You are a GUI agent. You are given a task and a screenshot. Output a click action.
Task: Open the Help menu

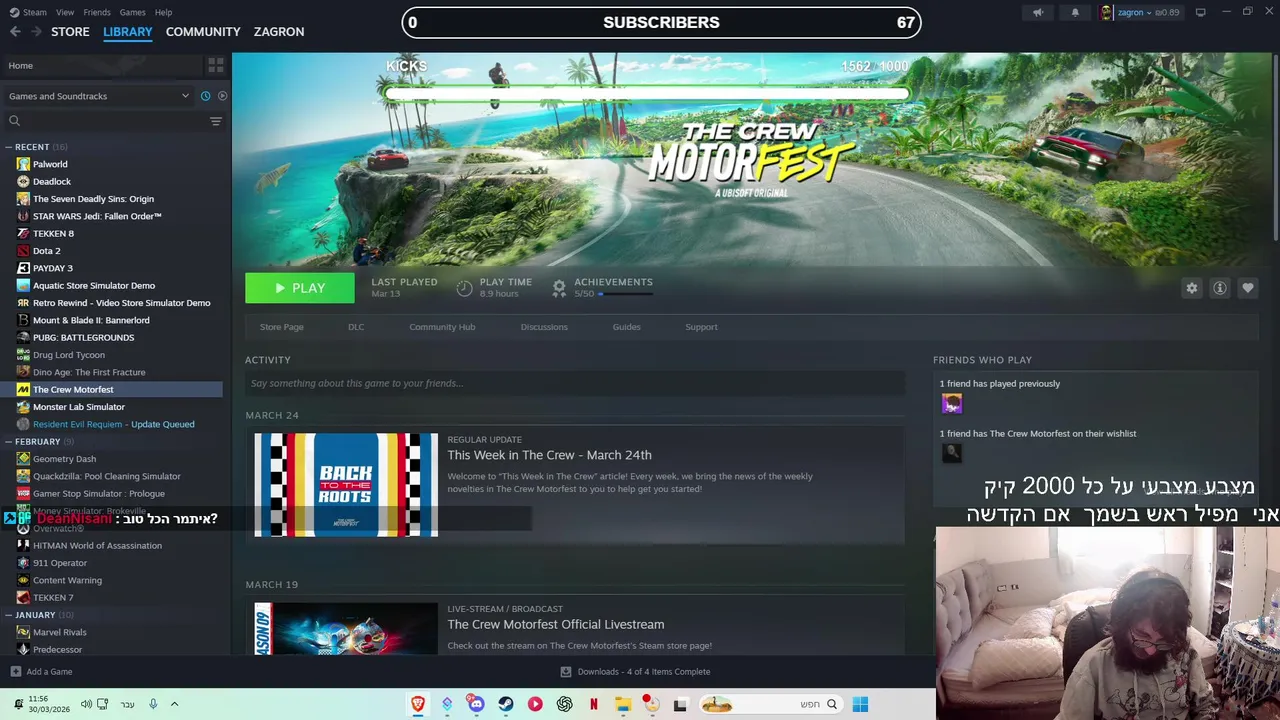[x=163, y=12]
